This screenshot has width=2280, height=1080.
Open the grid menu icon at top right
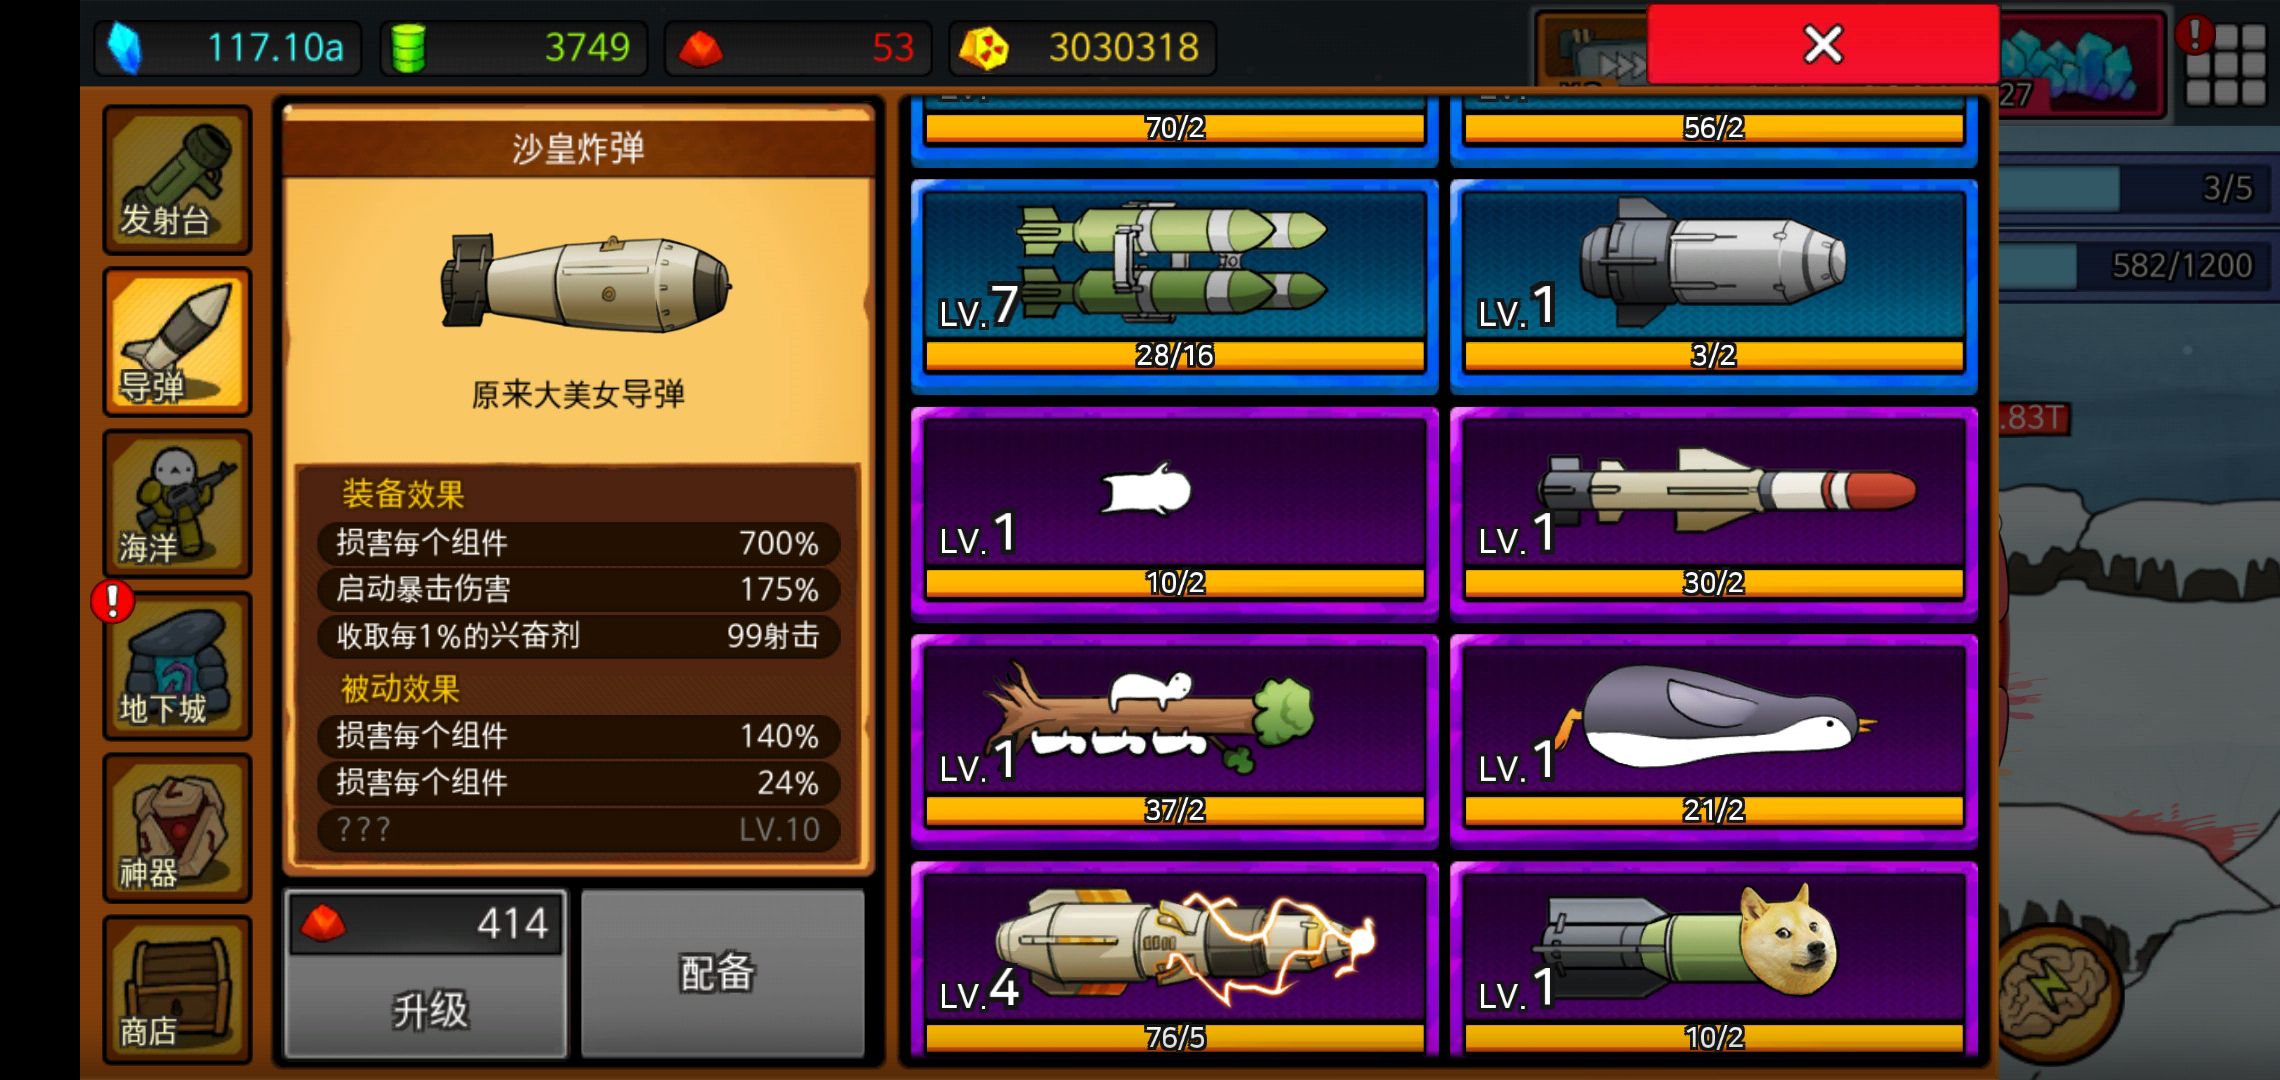[x=2225, y=64]
